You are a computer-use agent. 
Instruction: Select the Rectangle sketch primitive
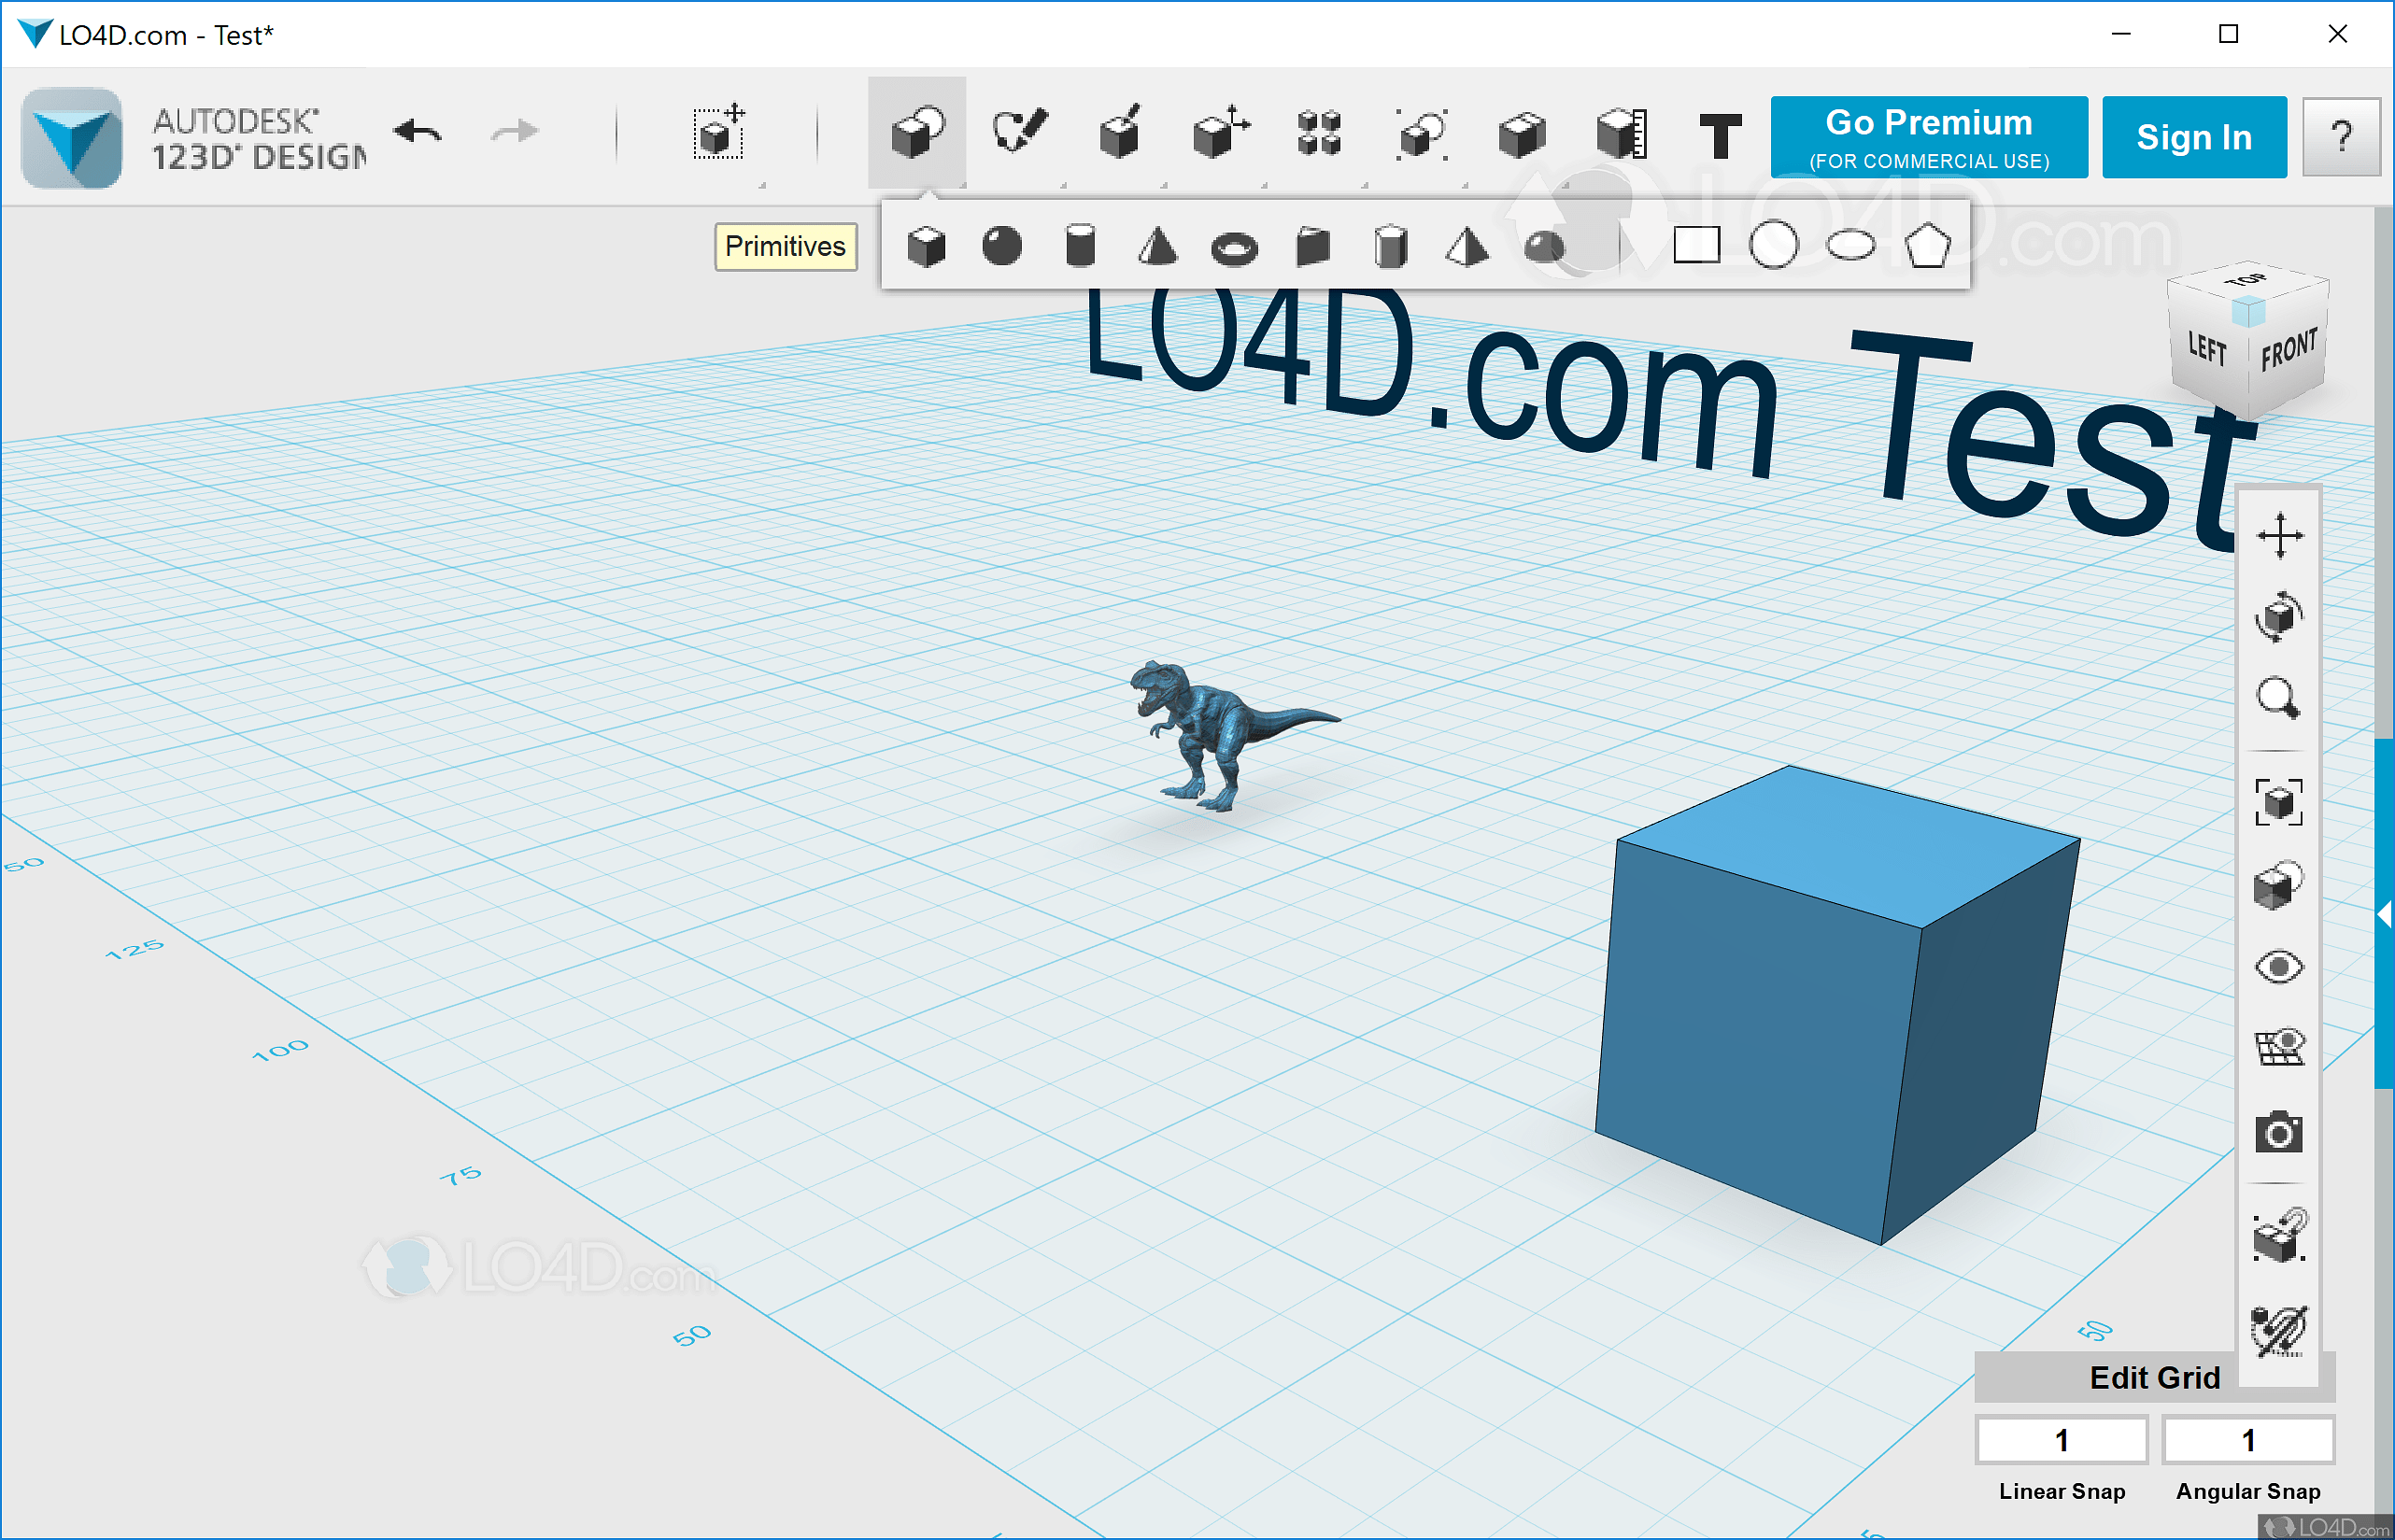click(x=1697, y=245)
